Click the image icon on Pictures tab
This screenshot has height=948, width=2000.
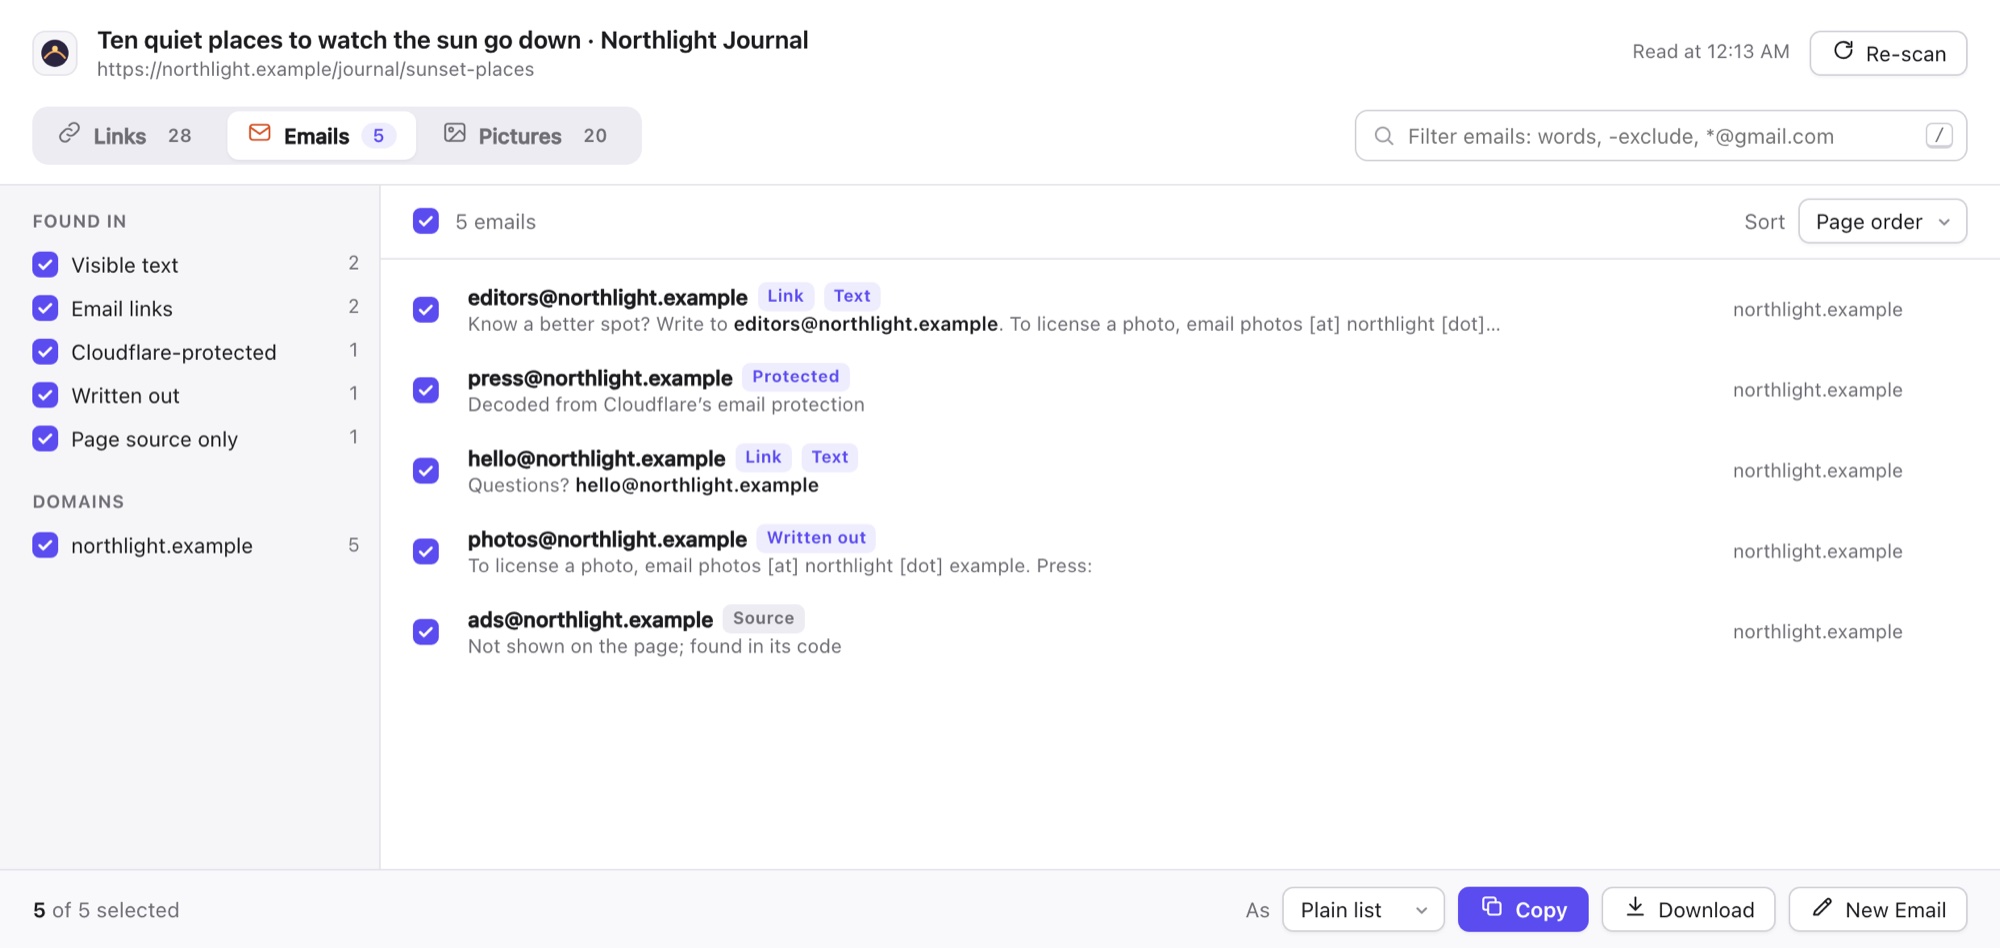pos(455,133)
